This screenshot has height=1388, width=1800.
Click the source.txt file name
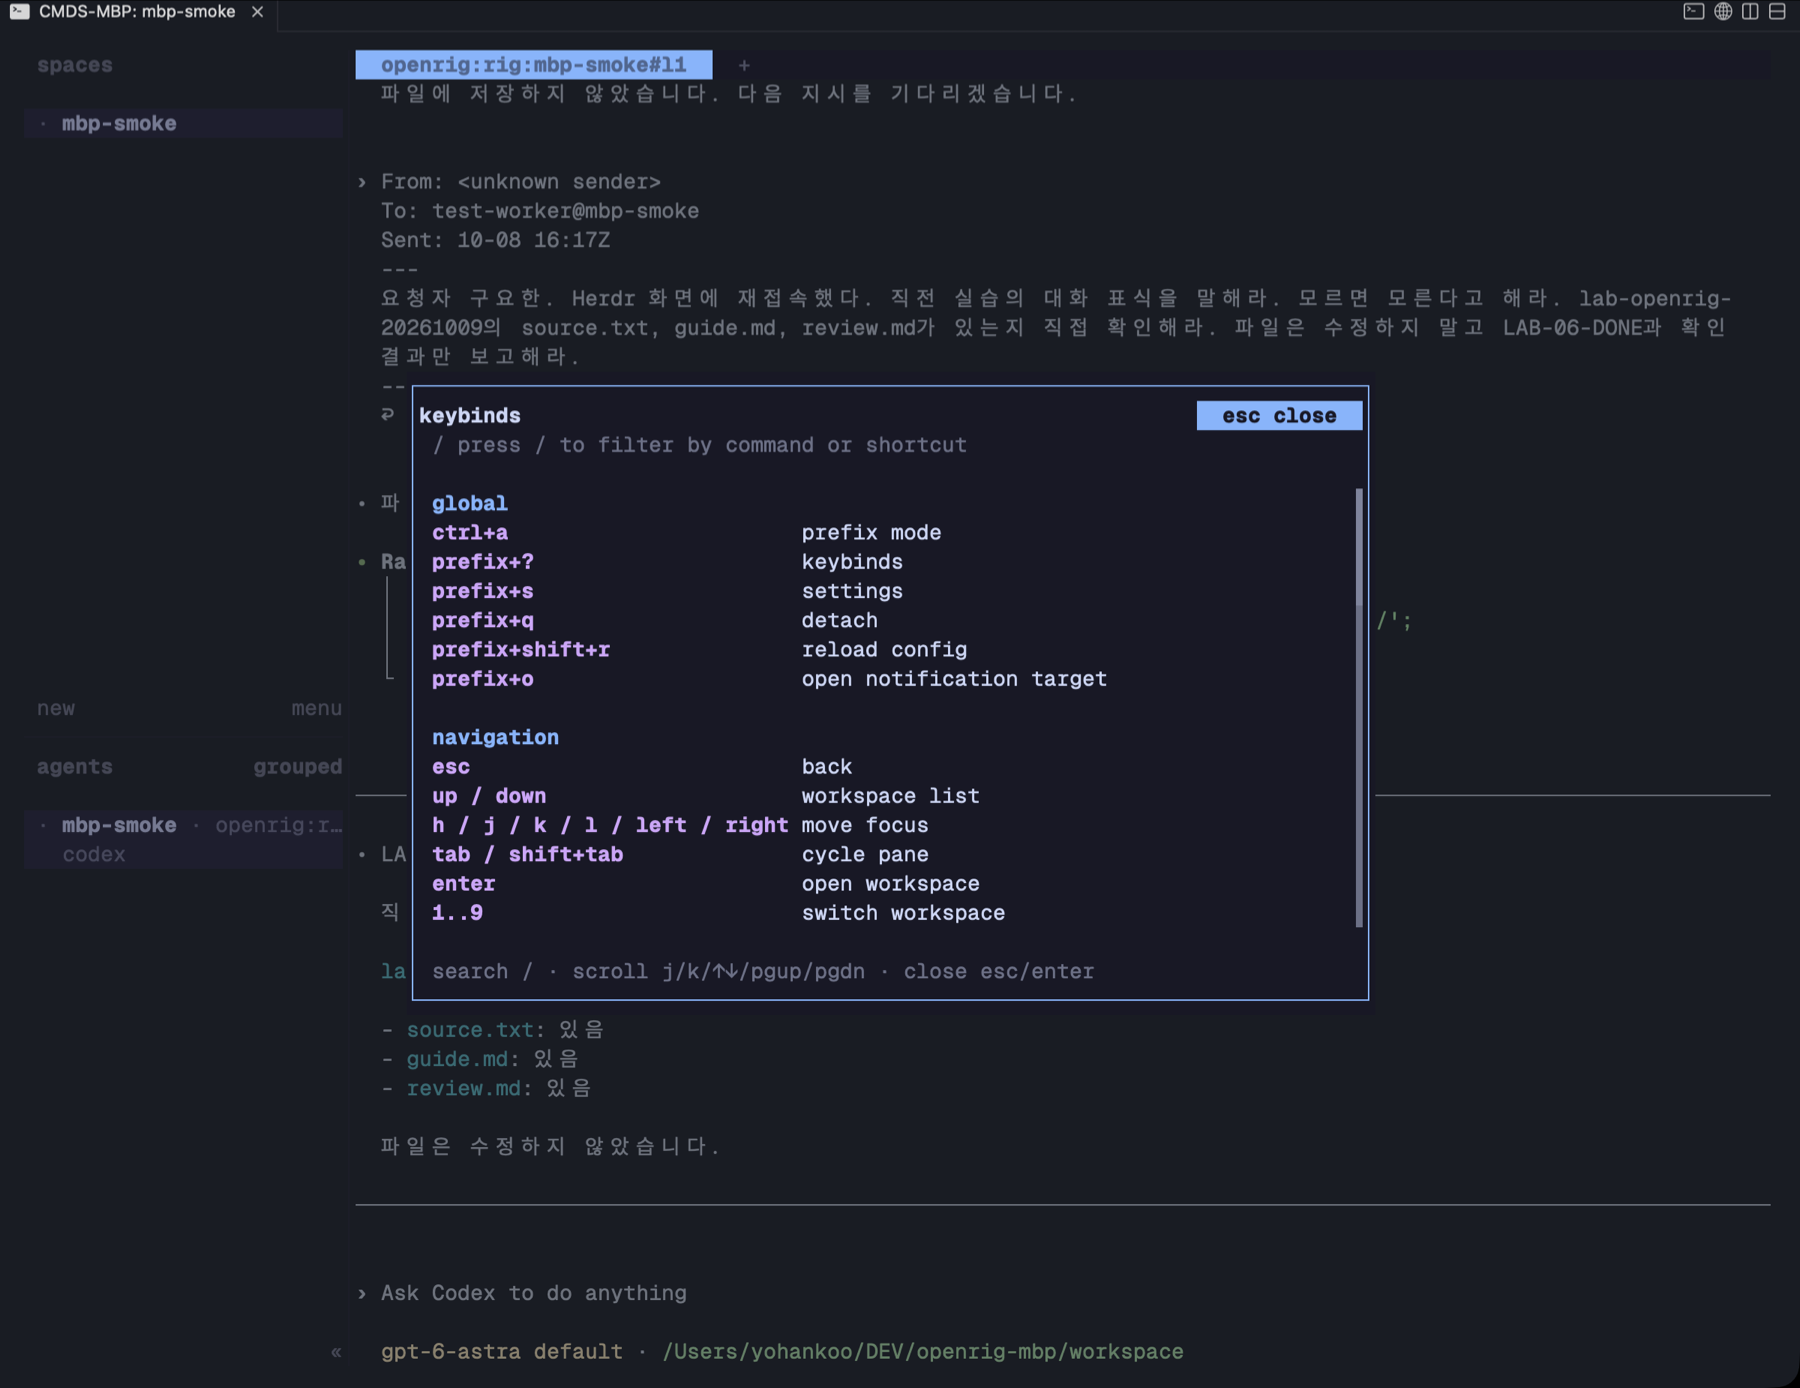[x=470, y=1030]
